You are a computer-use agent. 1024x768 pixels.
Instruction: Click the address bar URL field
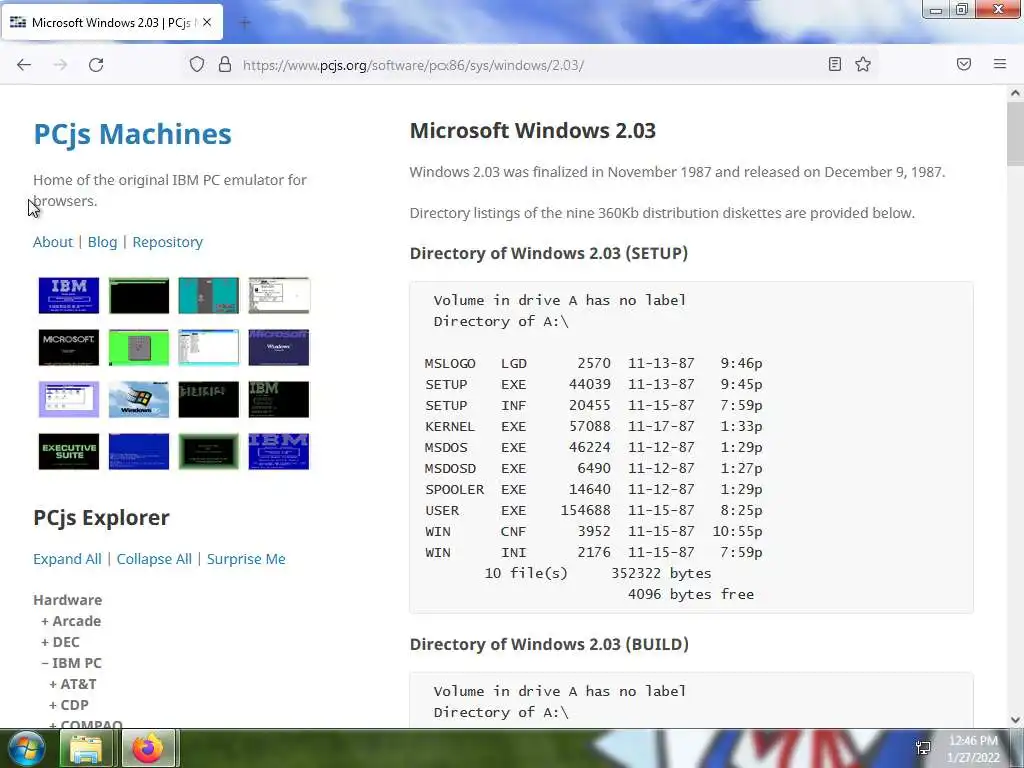pyautogui.click(x=529, y=65)
